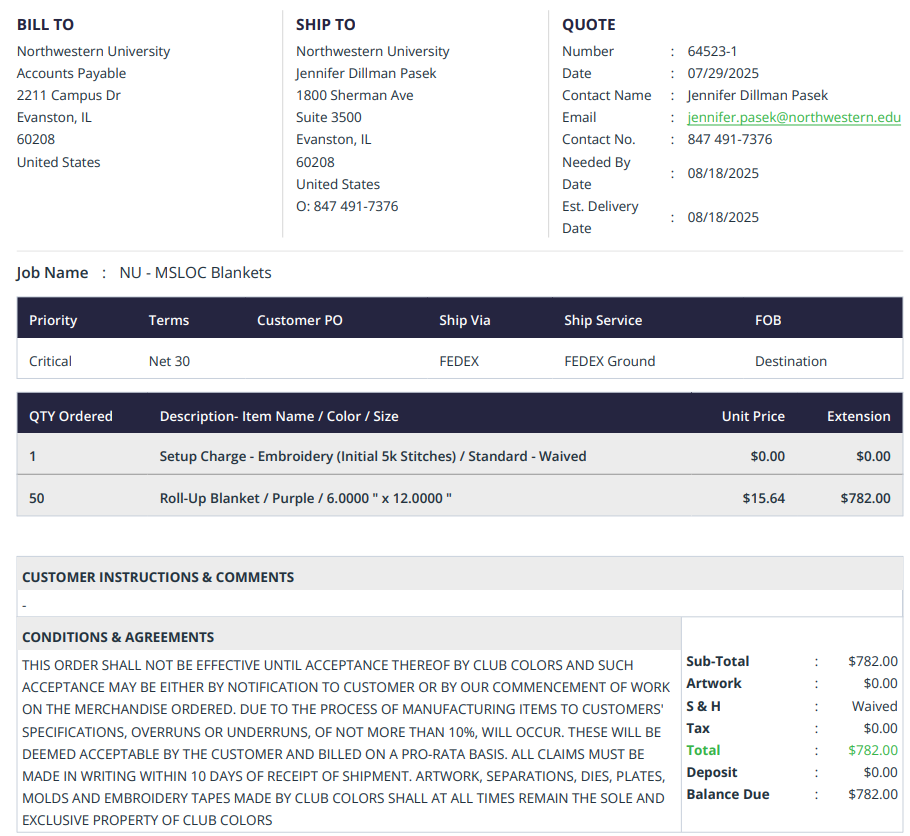
Task: Click the CUSTOMER INSTRUCTIONS & COMMENTS header
Action: [x=158, y=577]
